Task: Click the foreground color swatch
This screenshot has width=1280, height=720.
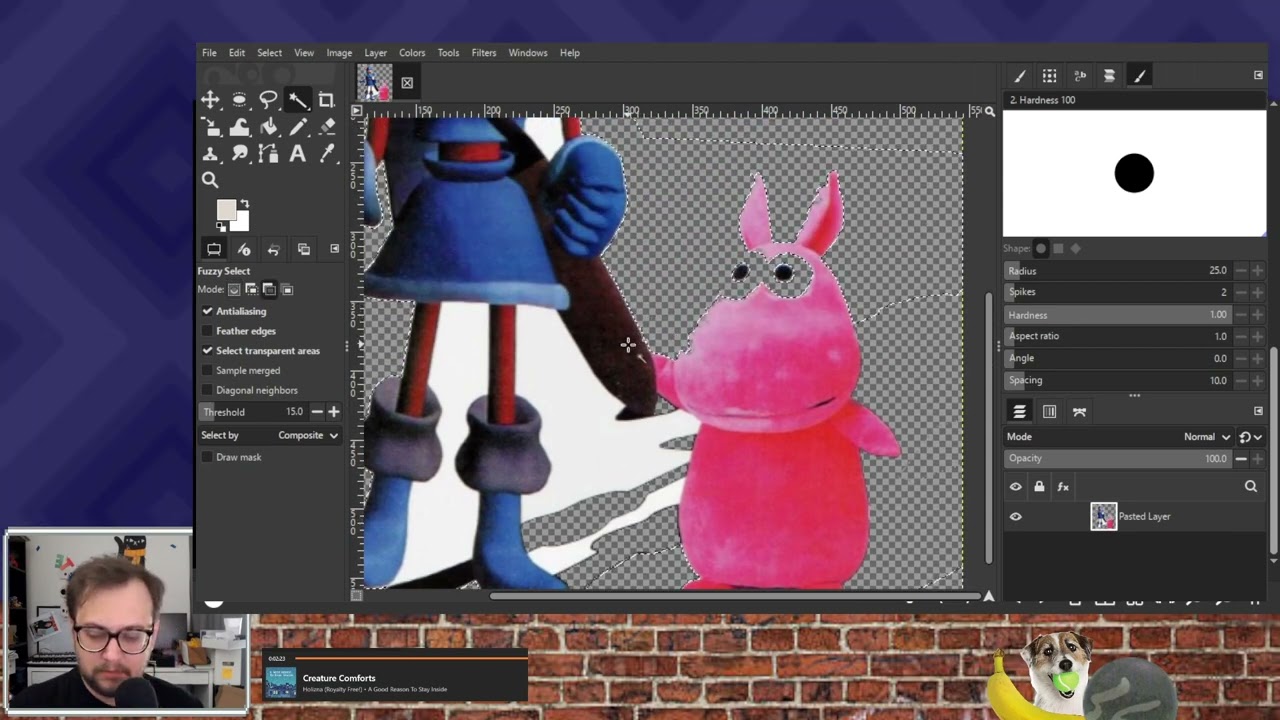Action: coord(226,210)
